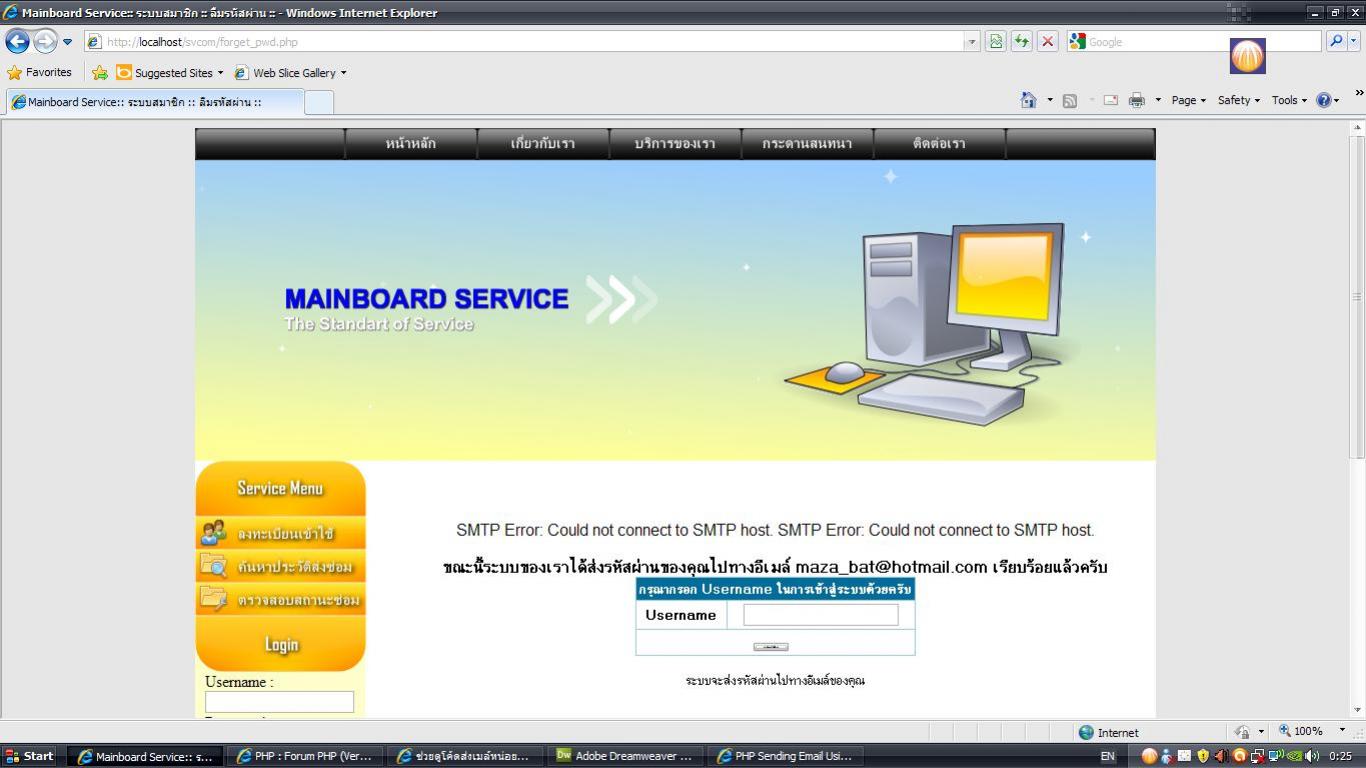Click the network monitor tray icon
Image resolution: width=1366 pixels, height=768 pixels.
tap(1276, 756)
